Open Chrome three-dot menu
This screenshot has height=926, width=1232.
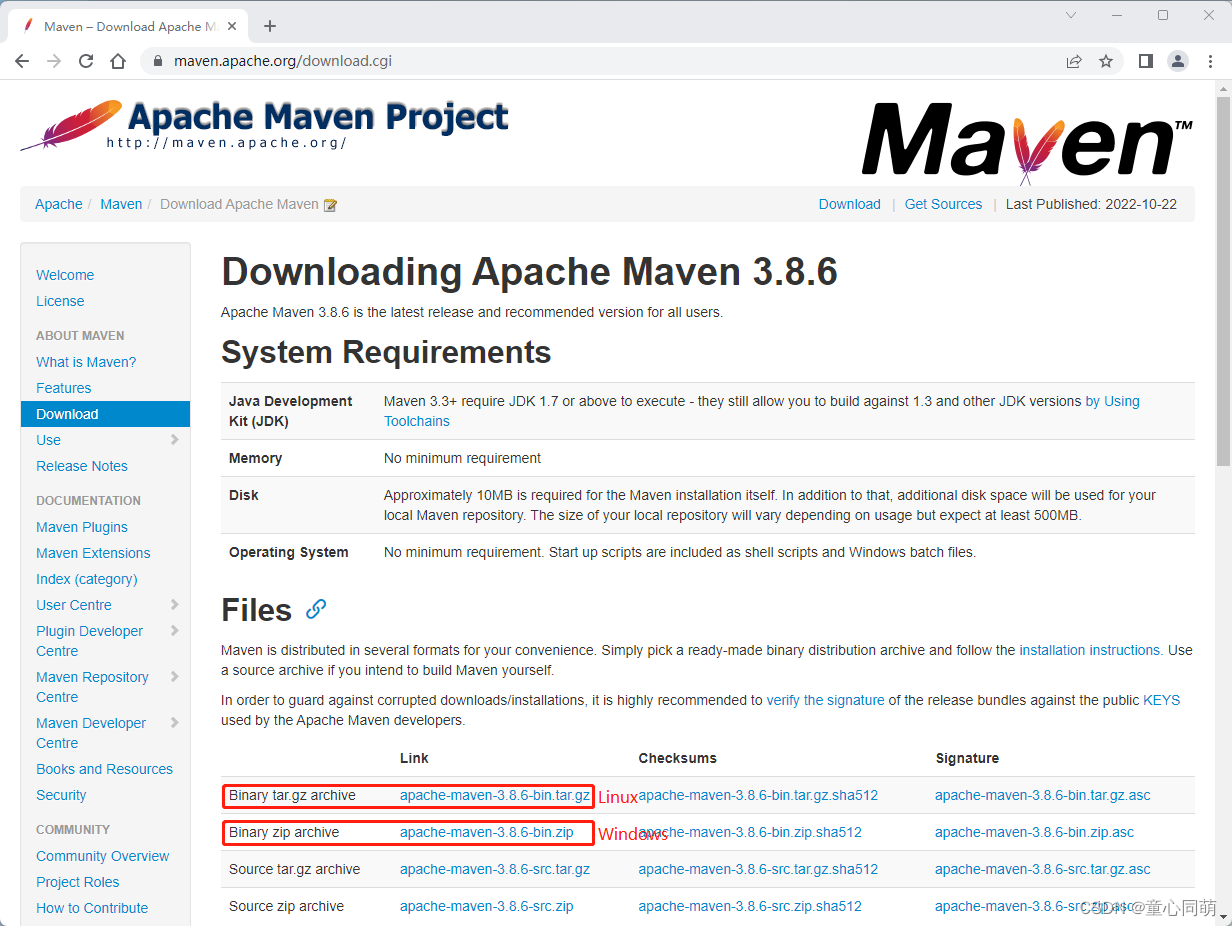(1210, 61)
